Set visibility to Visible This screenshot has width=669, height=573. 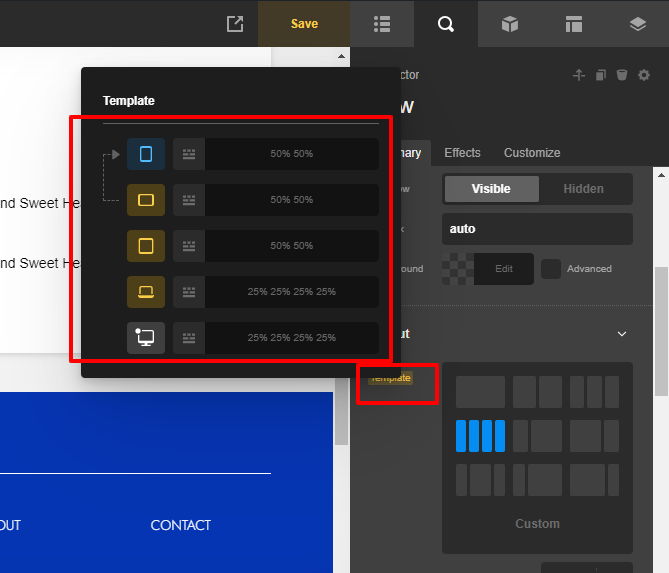click(x=491, y=188)
